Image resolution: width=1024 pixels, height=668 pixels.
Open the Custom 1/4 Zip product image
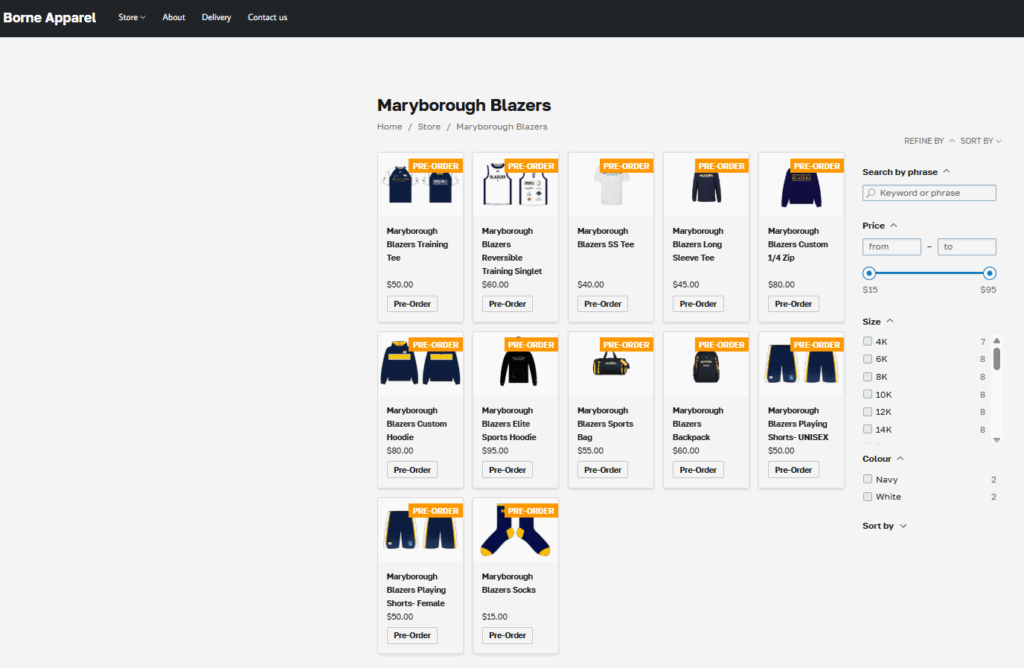click(x=801, y=187)
